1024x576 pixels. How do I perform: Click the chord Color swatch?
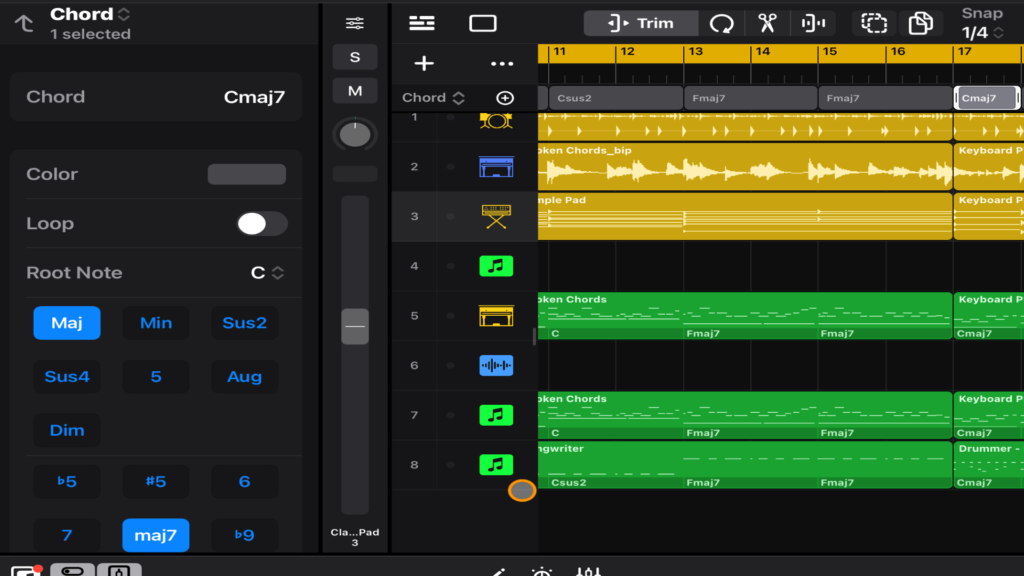246,174
